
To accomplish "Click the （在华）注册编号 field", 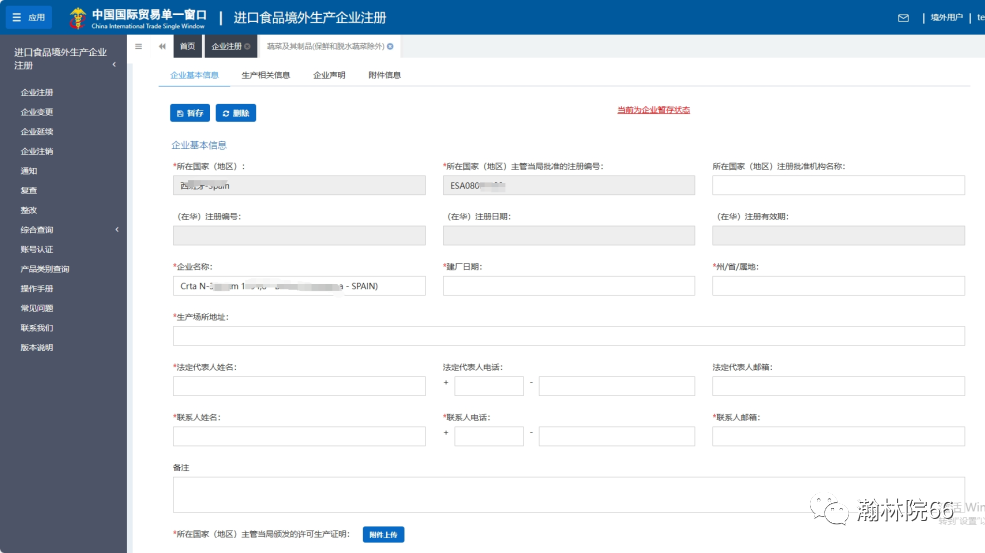I will pyautogui.click(x=299, y=236).
